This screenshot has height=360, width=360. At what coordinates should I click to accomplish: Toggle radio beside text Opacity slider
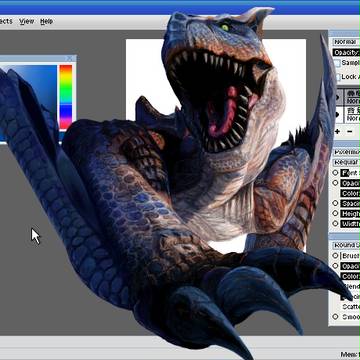click(x=335, y=183)
